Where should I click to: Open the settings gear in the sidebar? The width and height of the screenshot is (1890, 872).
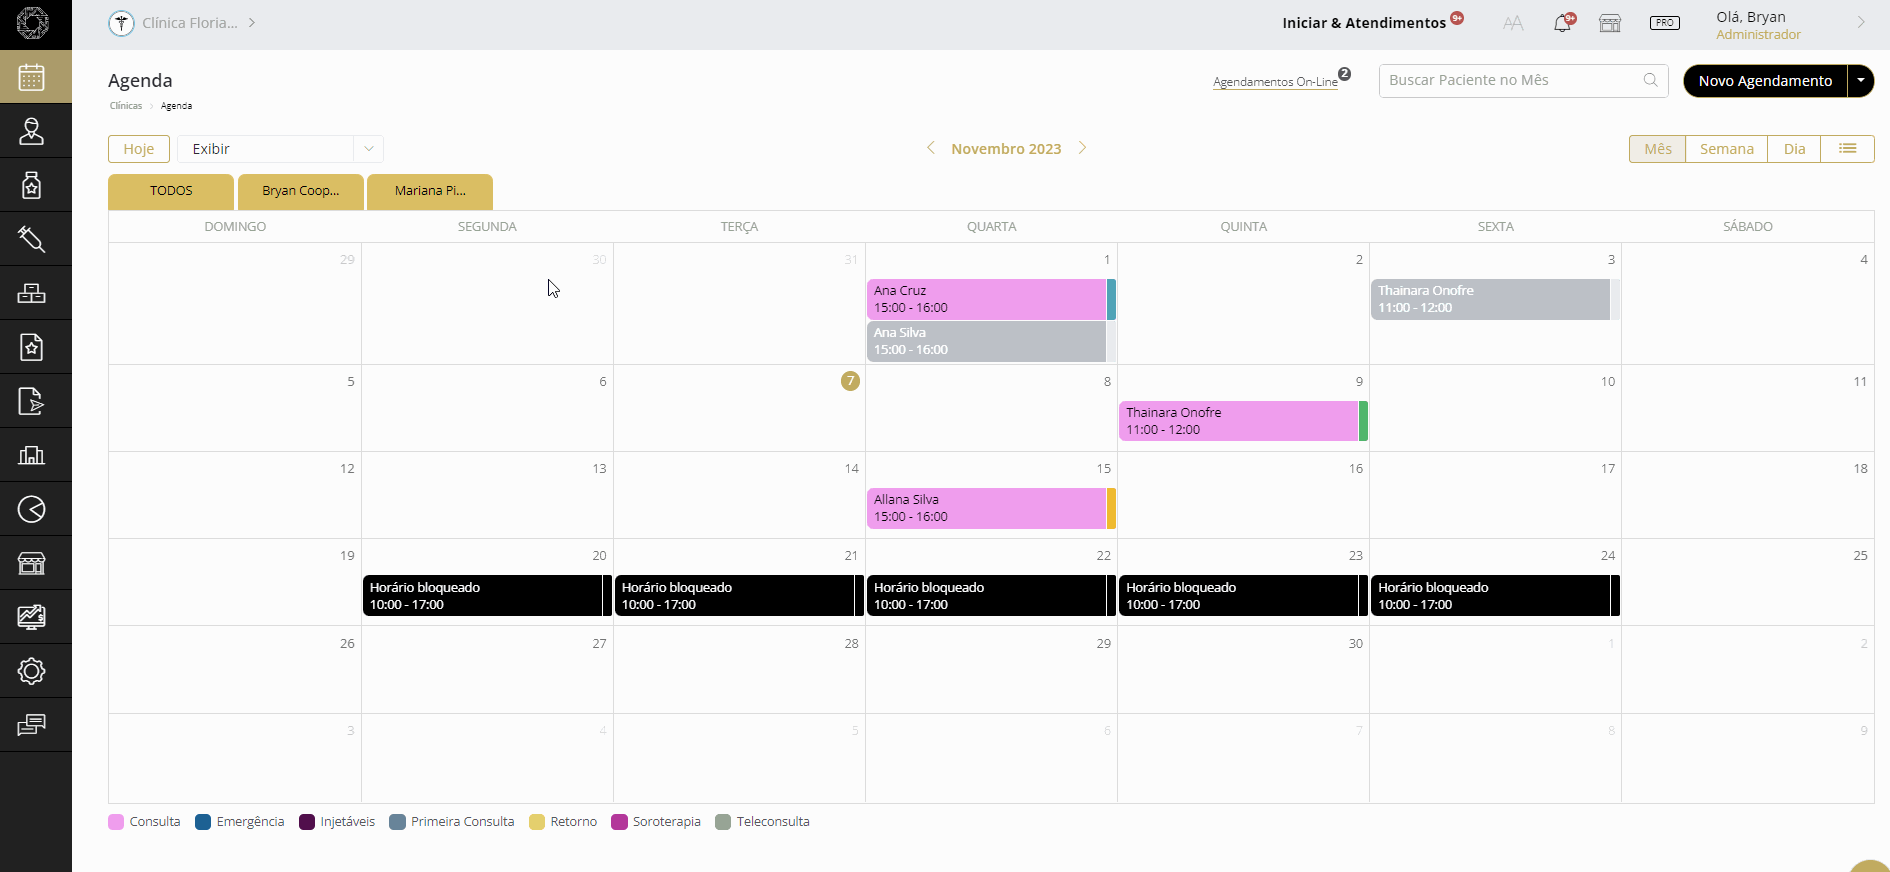(x=32, y=671)
